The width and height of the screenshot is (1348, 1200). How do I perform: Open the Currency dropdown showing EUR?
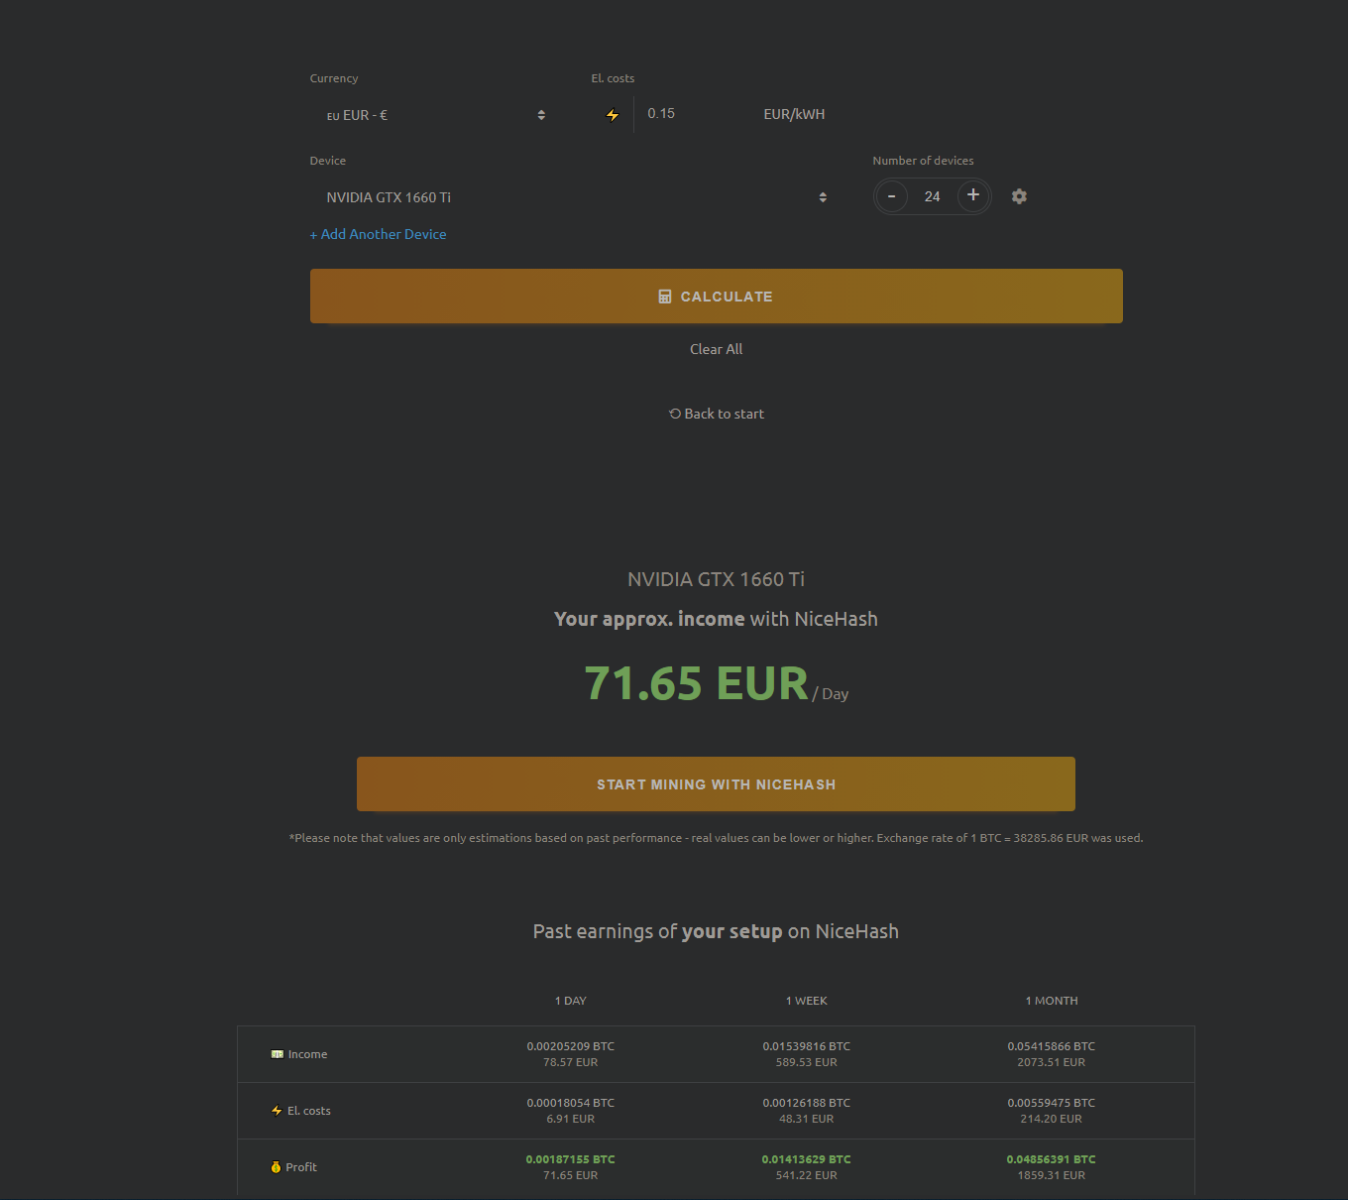(x=435, y=115)
